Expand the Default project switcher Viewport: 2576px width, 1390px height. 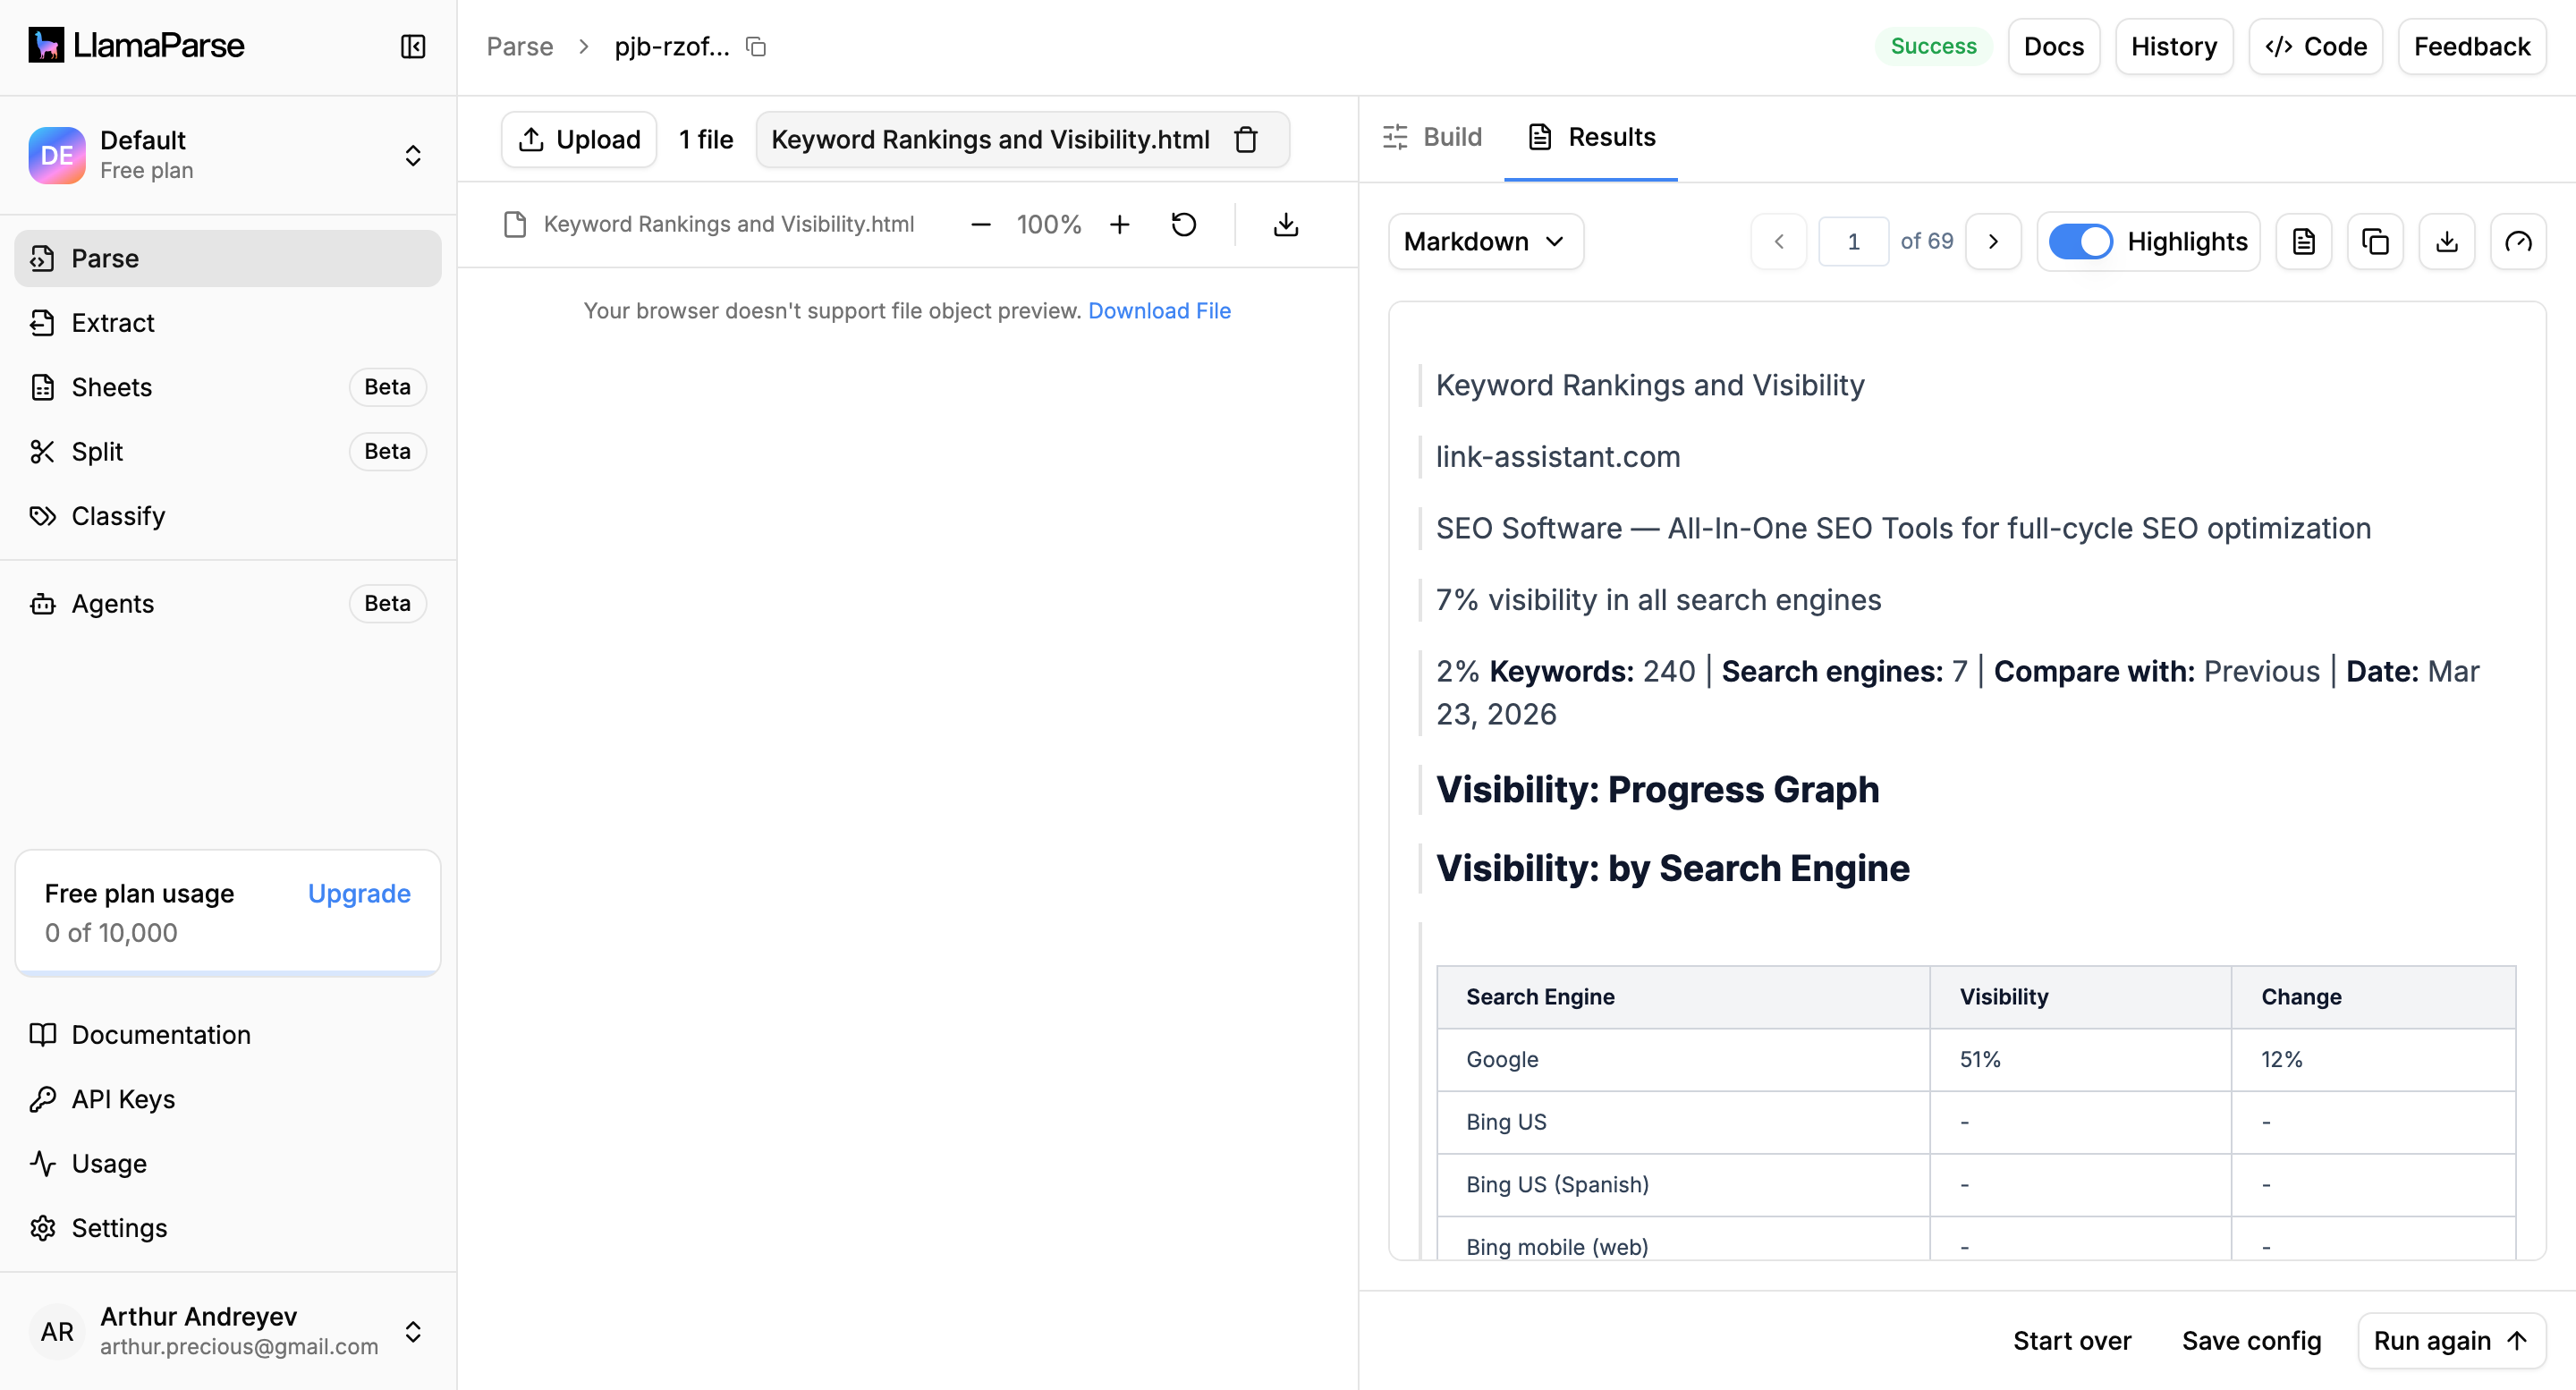click(412, 155)
